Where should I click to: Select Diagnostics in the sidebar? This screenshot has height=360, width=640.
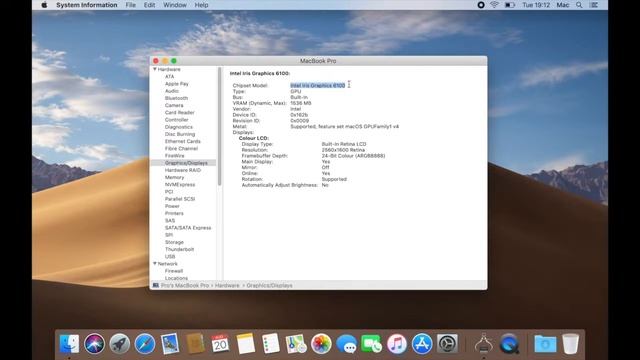click(179, 127)
